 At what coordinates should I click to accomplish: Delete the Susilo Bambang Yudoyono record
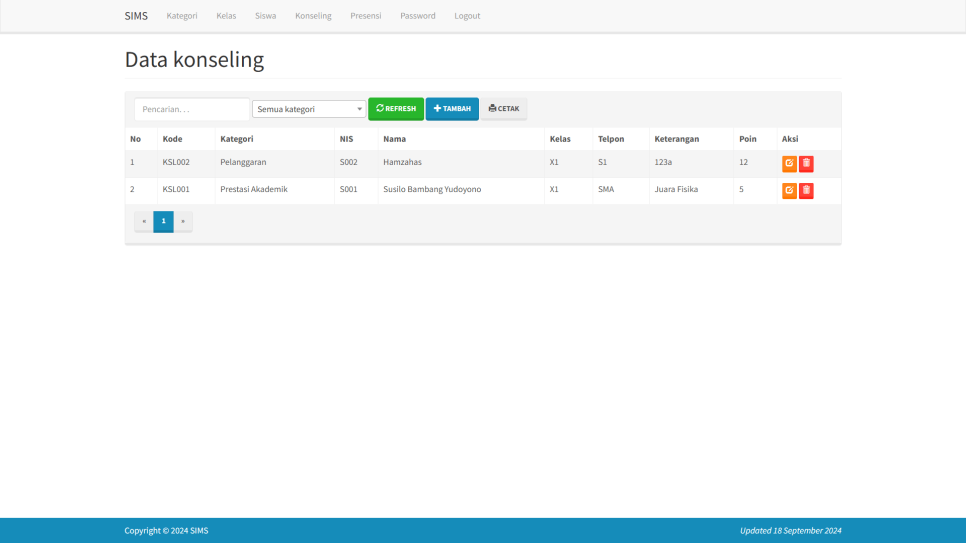point(806,190)
